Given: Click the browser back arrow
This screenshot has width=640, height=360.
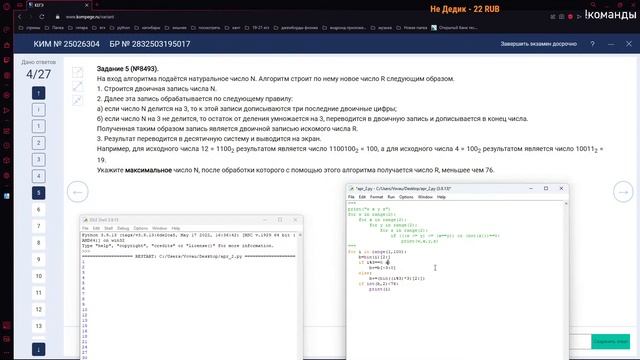Looking at the screenshot, I should pos(19,17).
